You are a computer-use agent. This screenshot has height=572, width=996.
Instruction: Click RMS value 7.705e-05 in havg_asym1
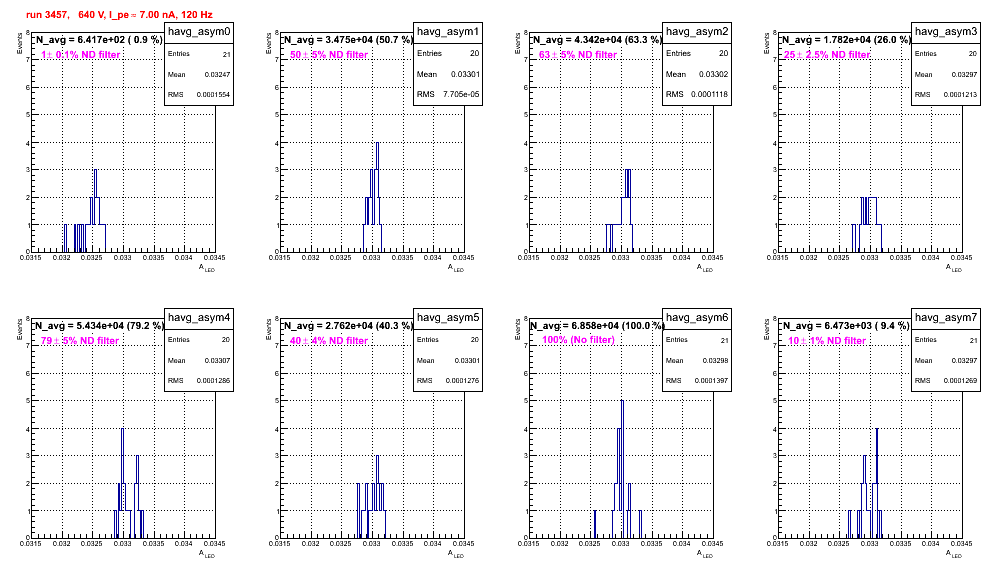tap(462, 94)
